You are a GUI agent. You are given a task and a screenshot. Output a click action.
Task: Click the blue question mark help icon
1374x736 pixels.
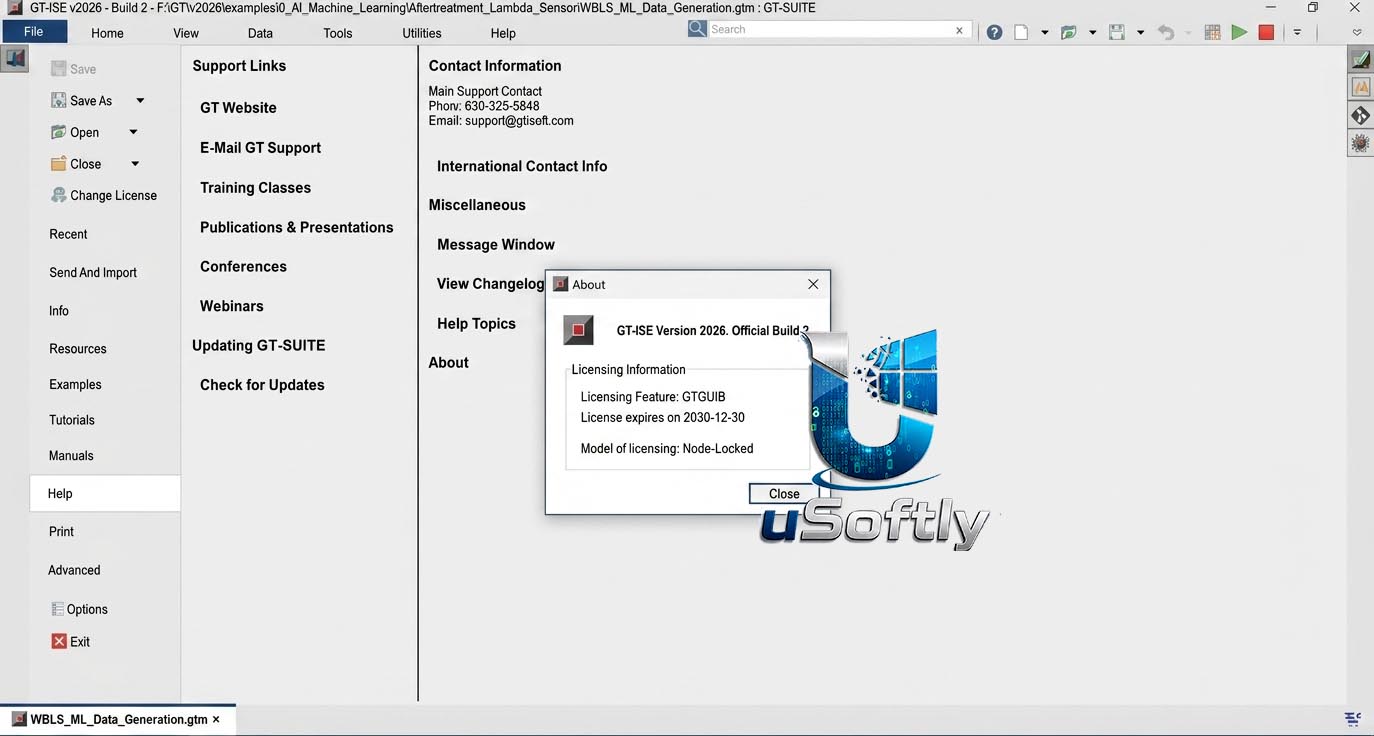pos(994,32)
